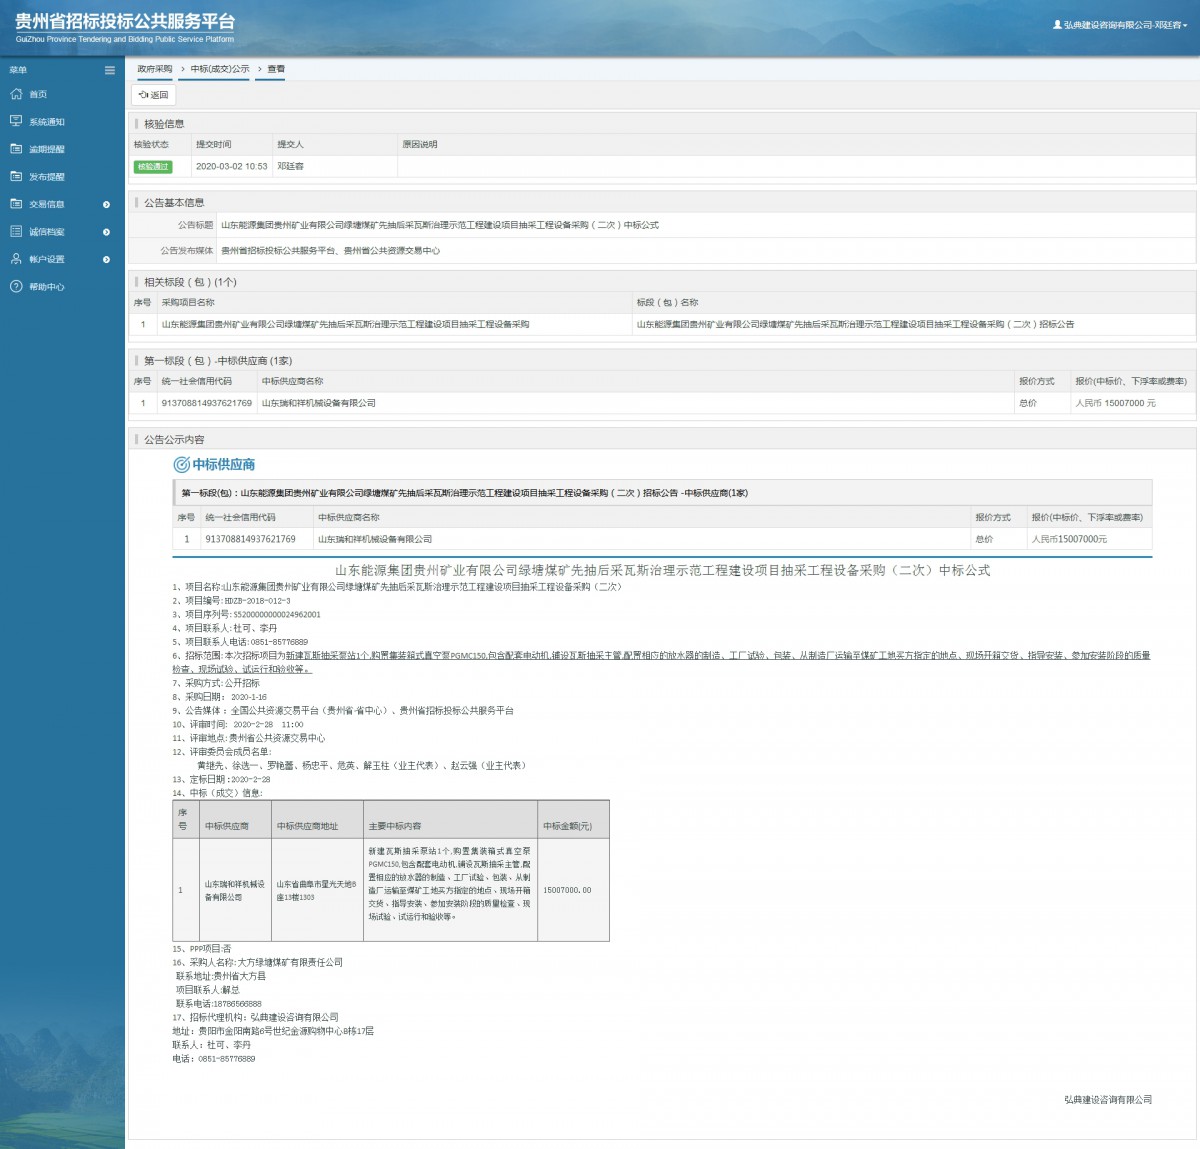This screenshot has height=1149, width=1200.
Task: Click the 联系电话 18786566888 line
Action: tap(219, 1003)
